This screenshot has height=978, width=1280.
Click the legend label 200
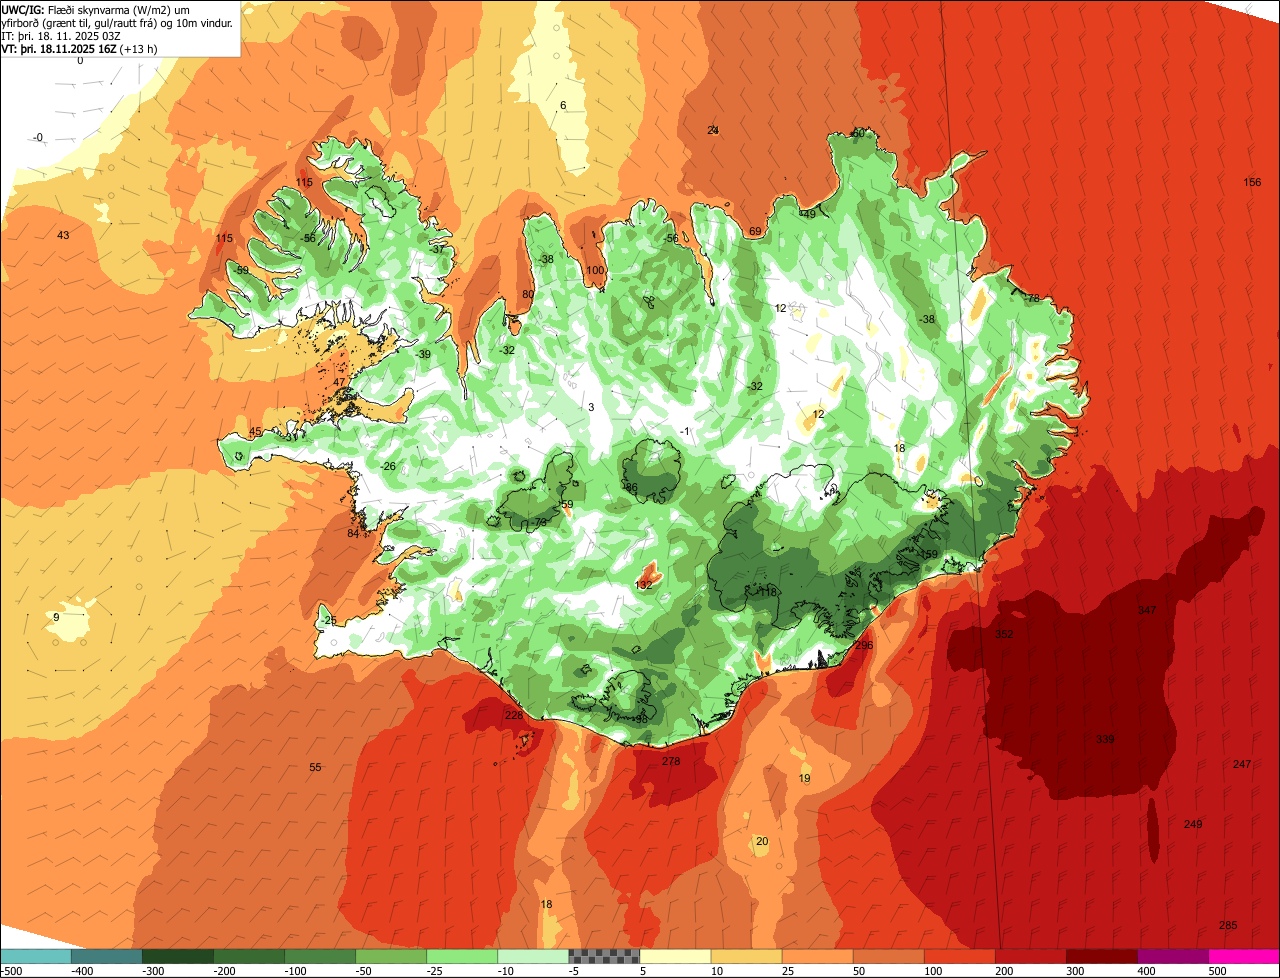click(1004, 970)
